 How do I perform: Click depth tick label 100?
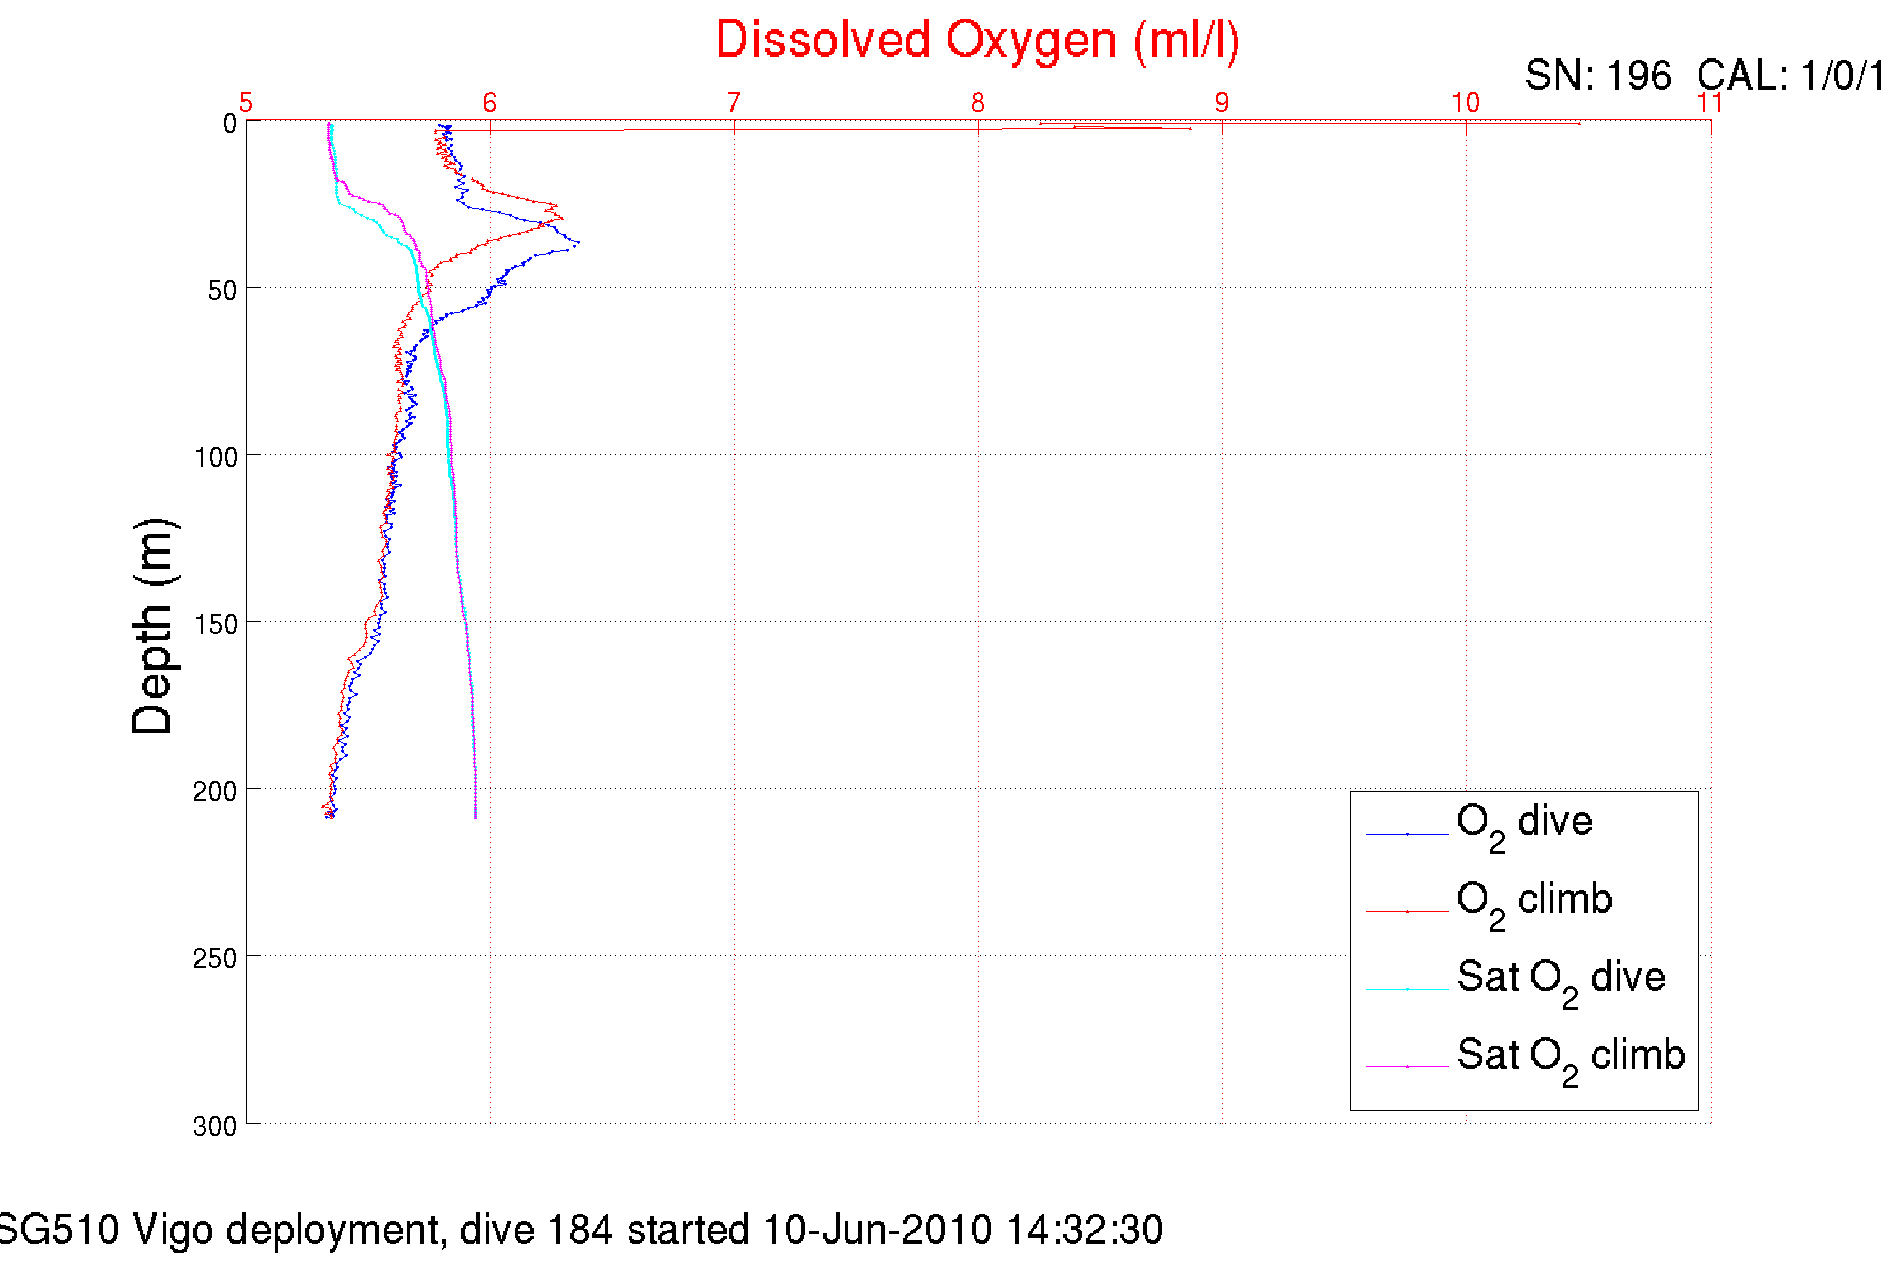click(x=215, y=458)
